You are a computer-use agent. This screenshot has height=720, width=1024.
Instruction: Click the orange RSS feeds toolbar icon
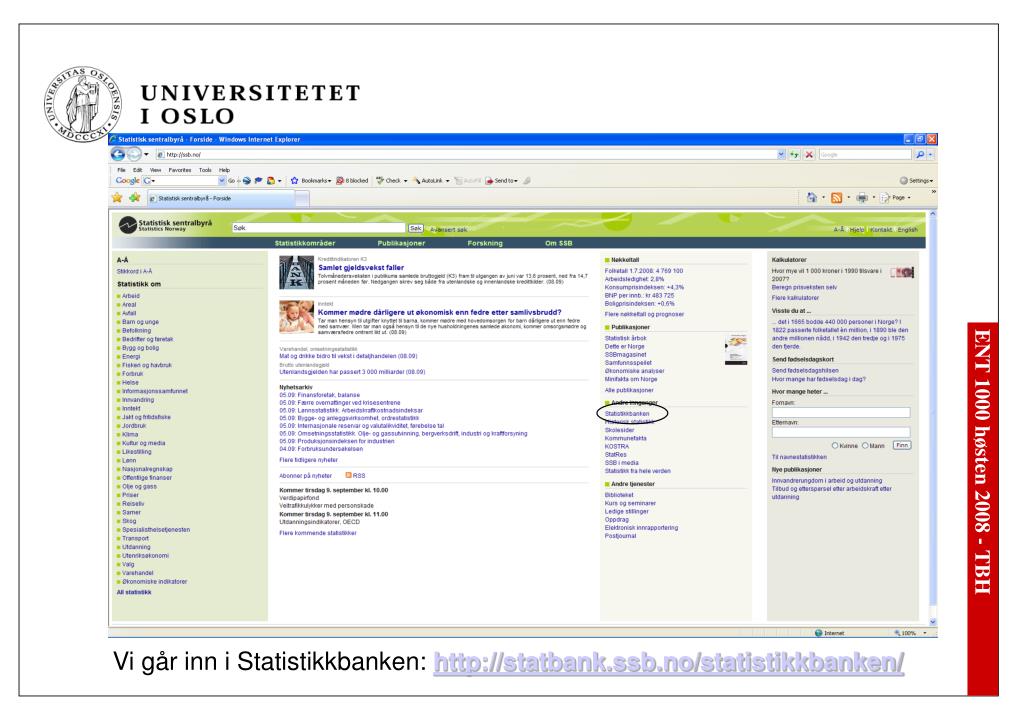coord(837,197)
